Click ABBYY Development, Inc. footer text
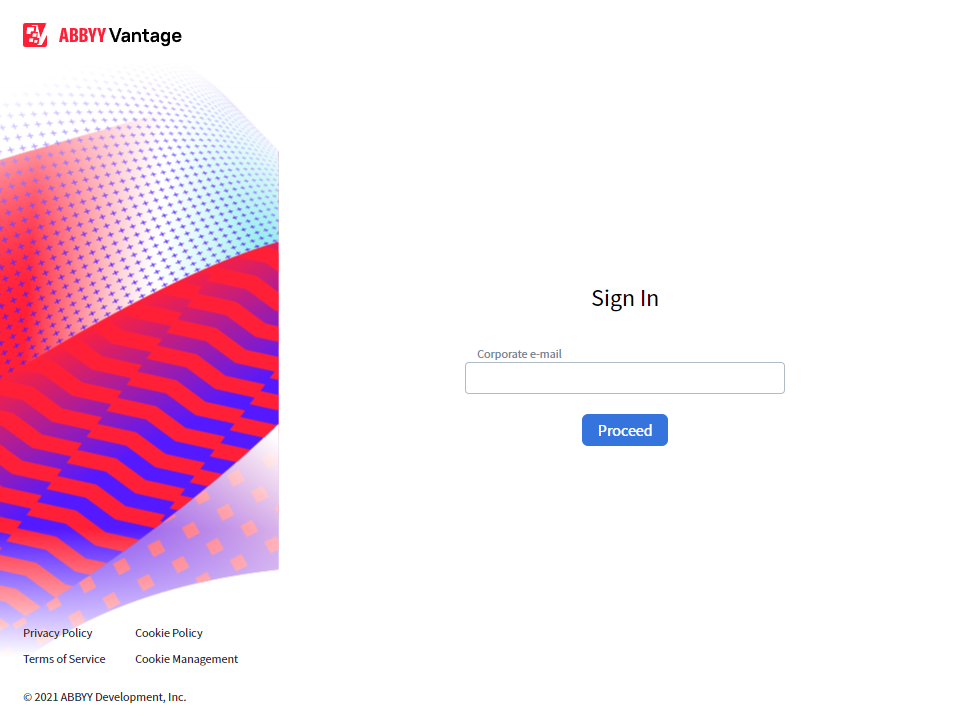 point(123,697)
